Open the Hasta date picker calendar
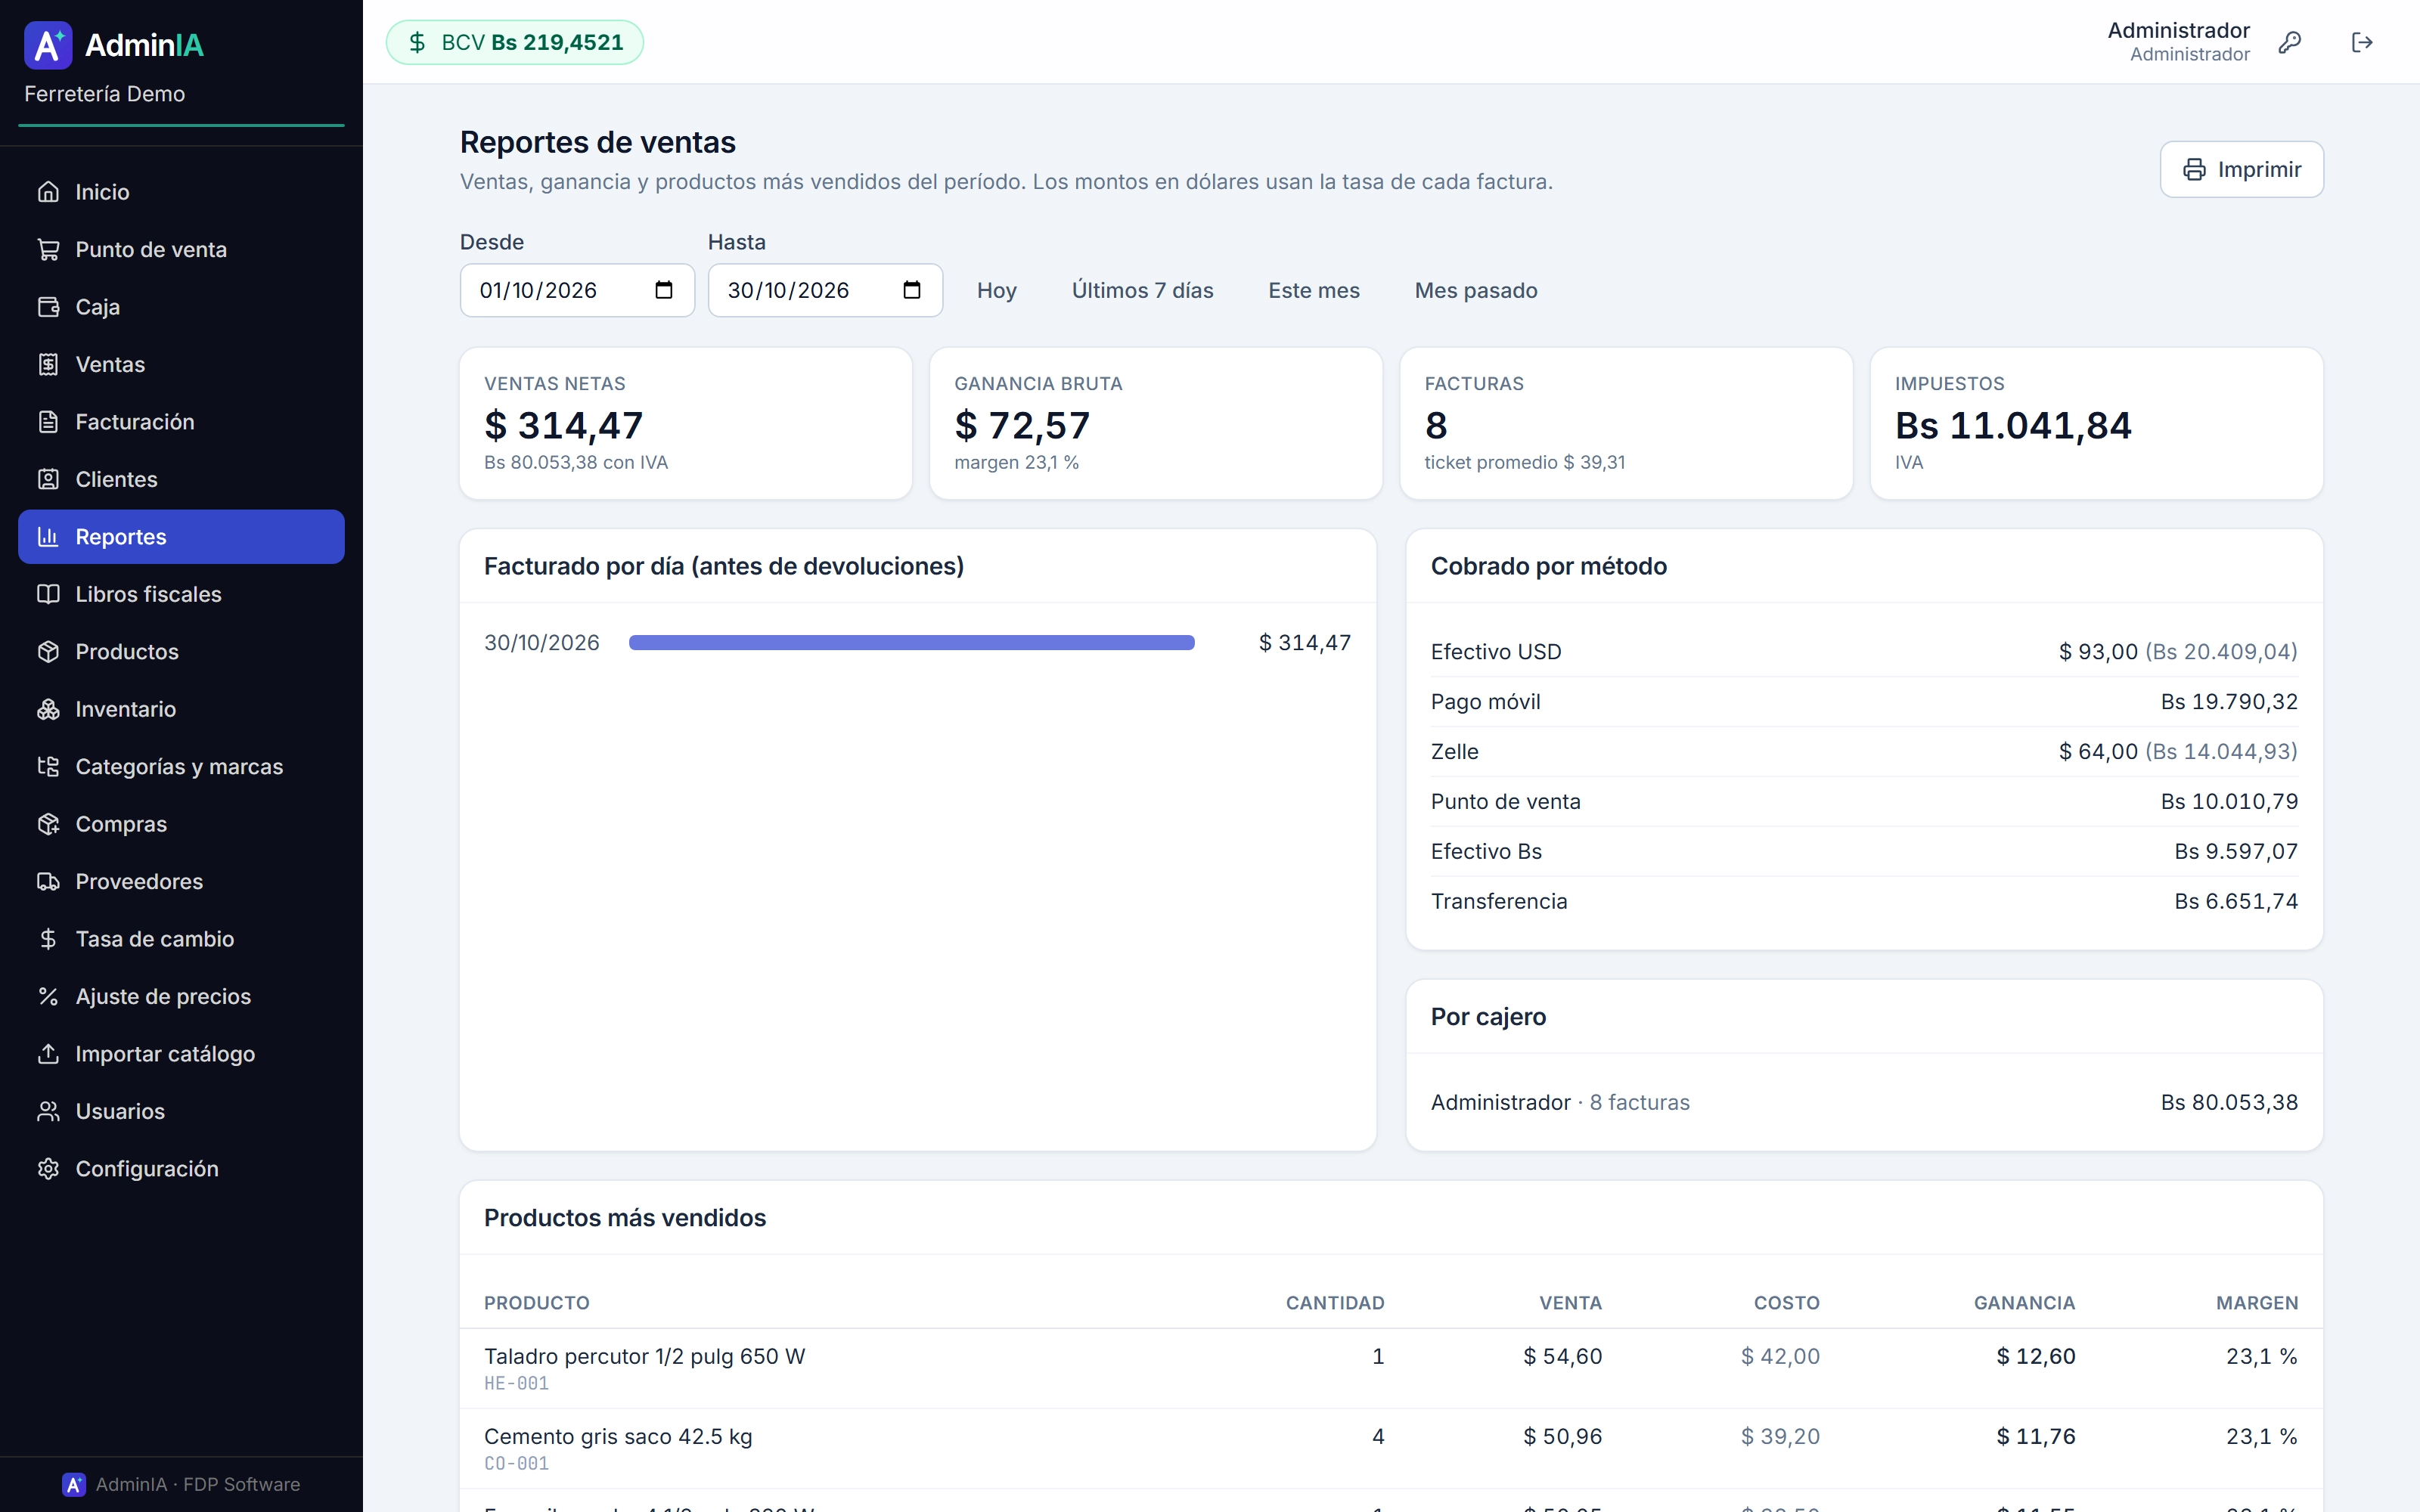2420x1512 pixels. pyautogui.click(x=911, y=290)
